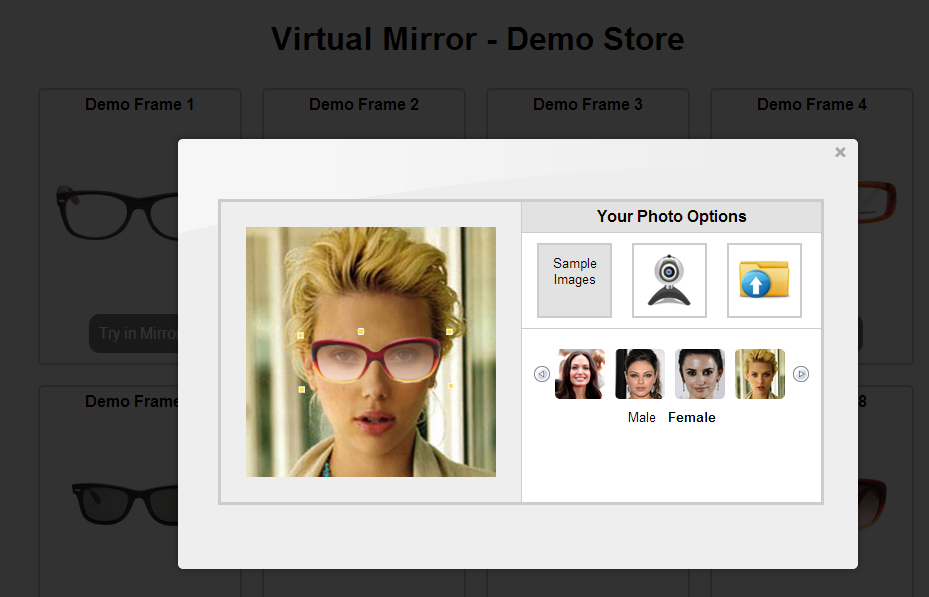Show next sample images with right arrow
Screen dimensions: 929x597
[x=800, y=374]
